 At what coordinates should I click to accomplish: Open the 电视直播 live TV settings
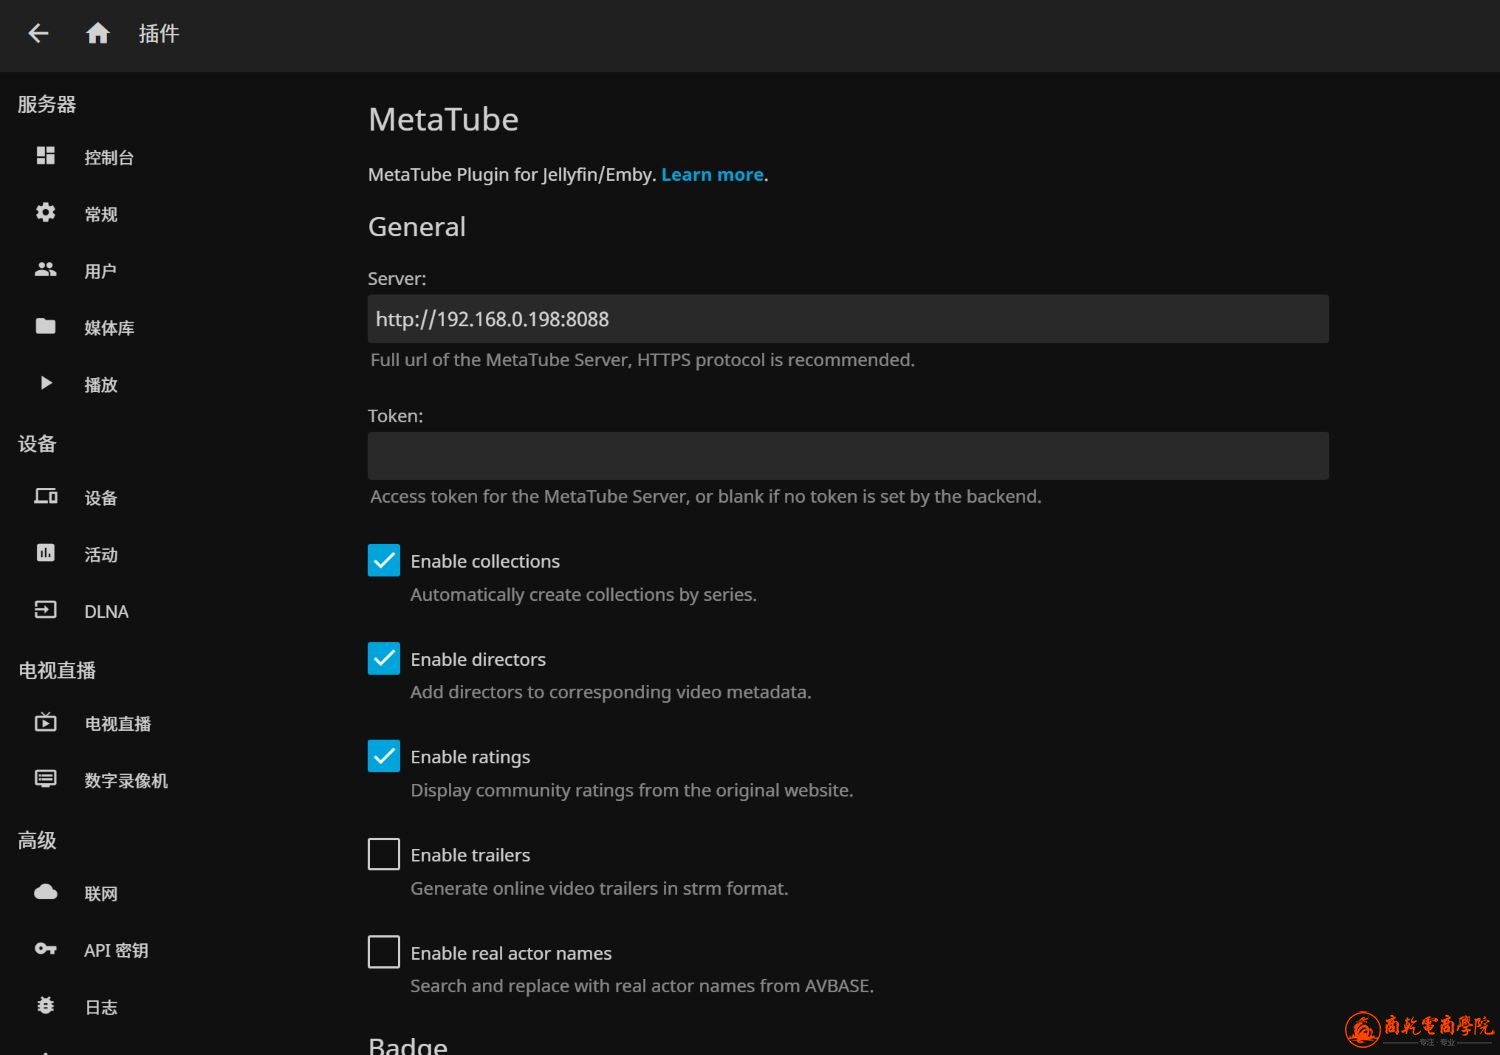coord(117,723)
